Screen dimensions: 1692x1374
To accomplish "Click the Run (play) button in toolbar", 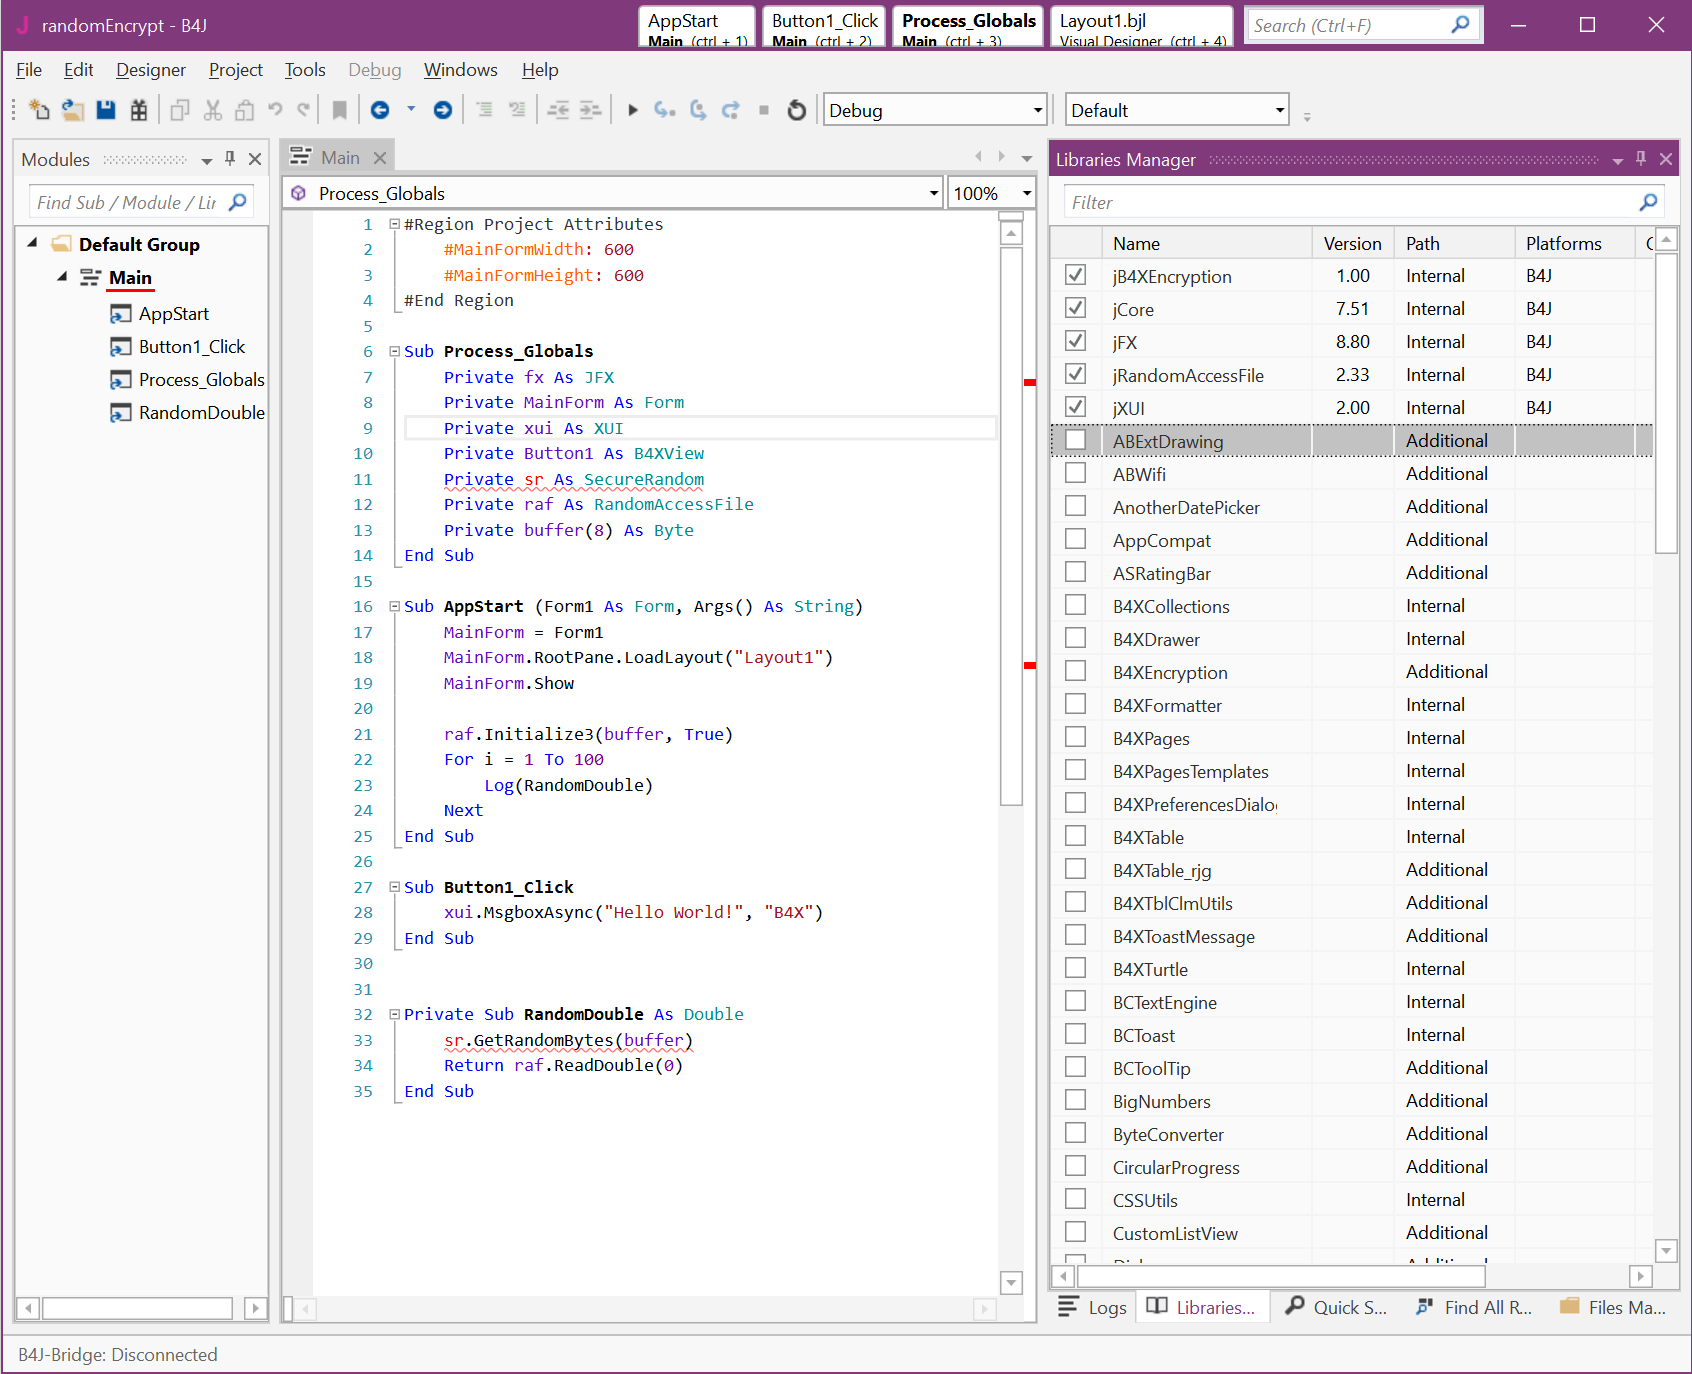I will [x=632, y=110].
